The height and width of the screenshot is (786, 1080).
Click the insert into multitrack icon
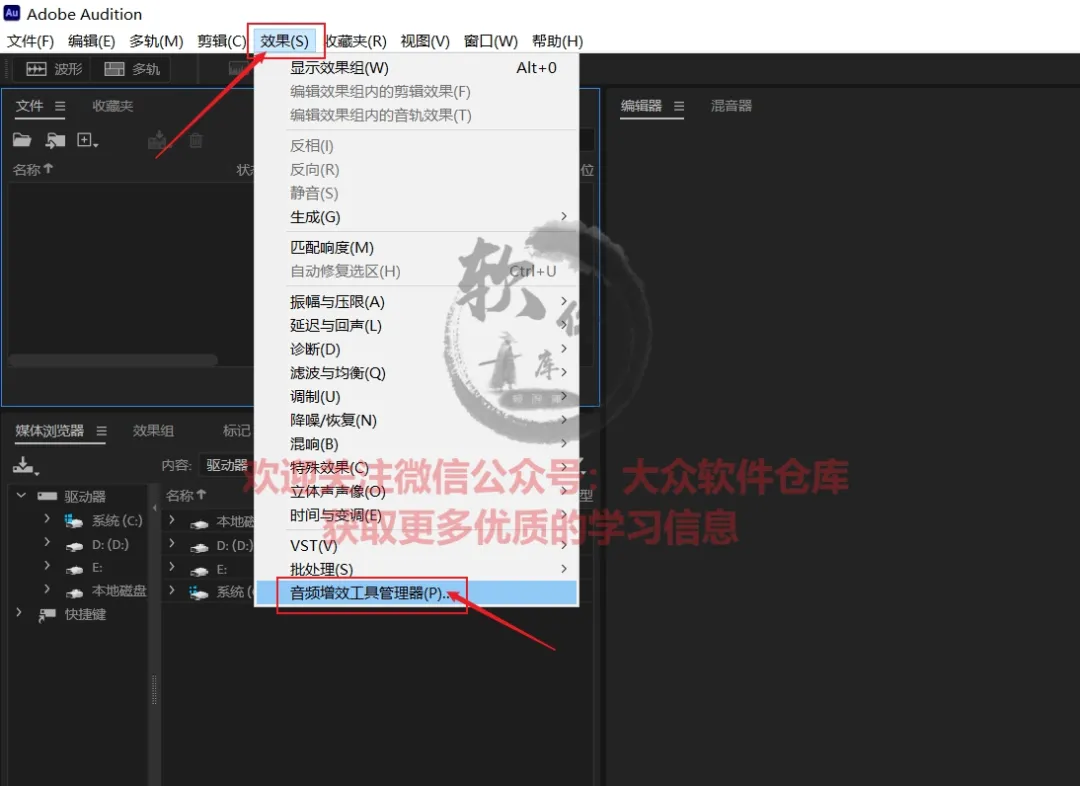[158, 141]
